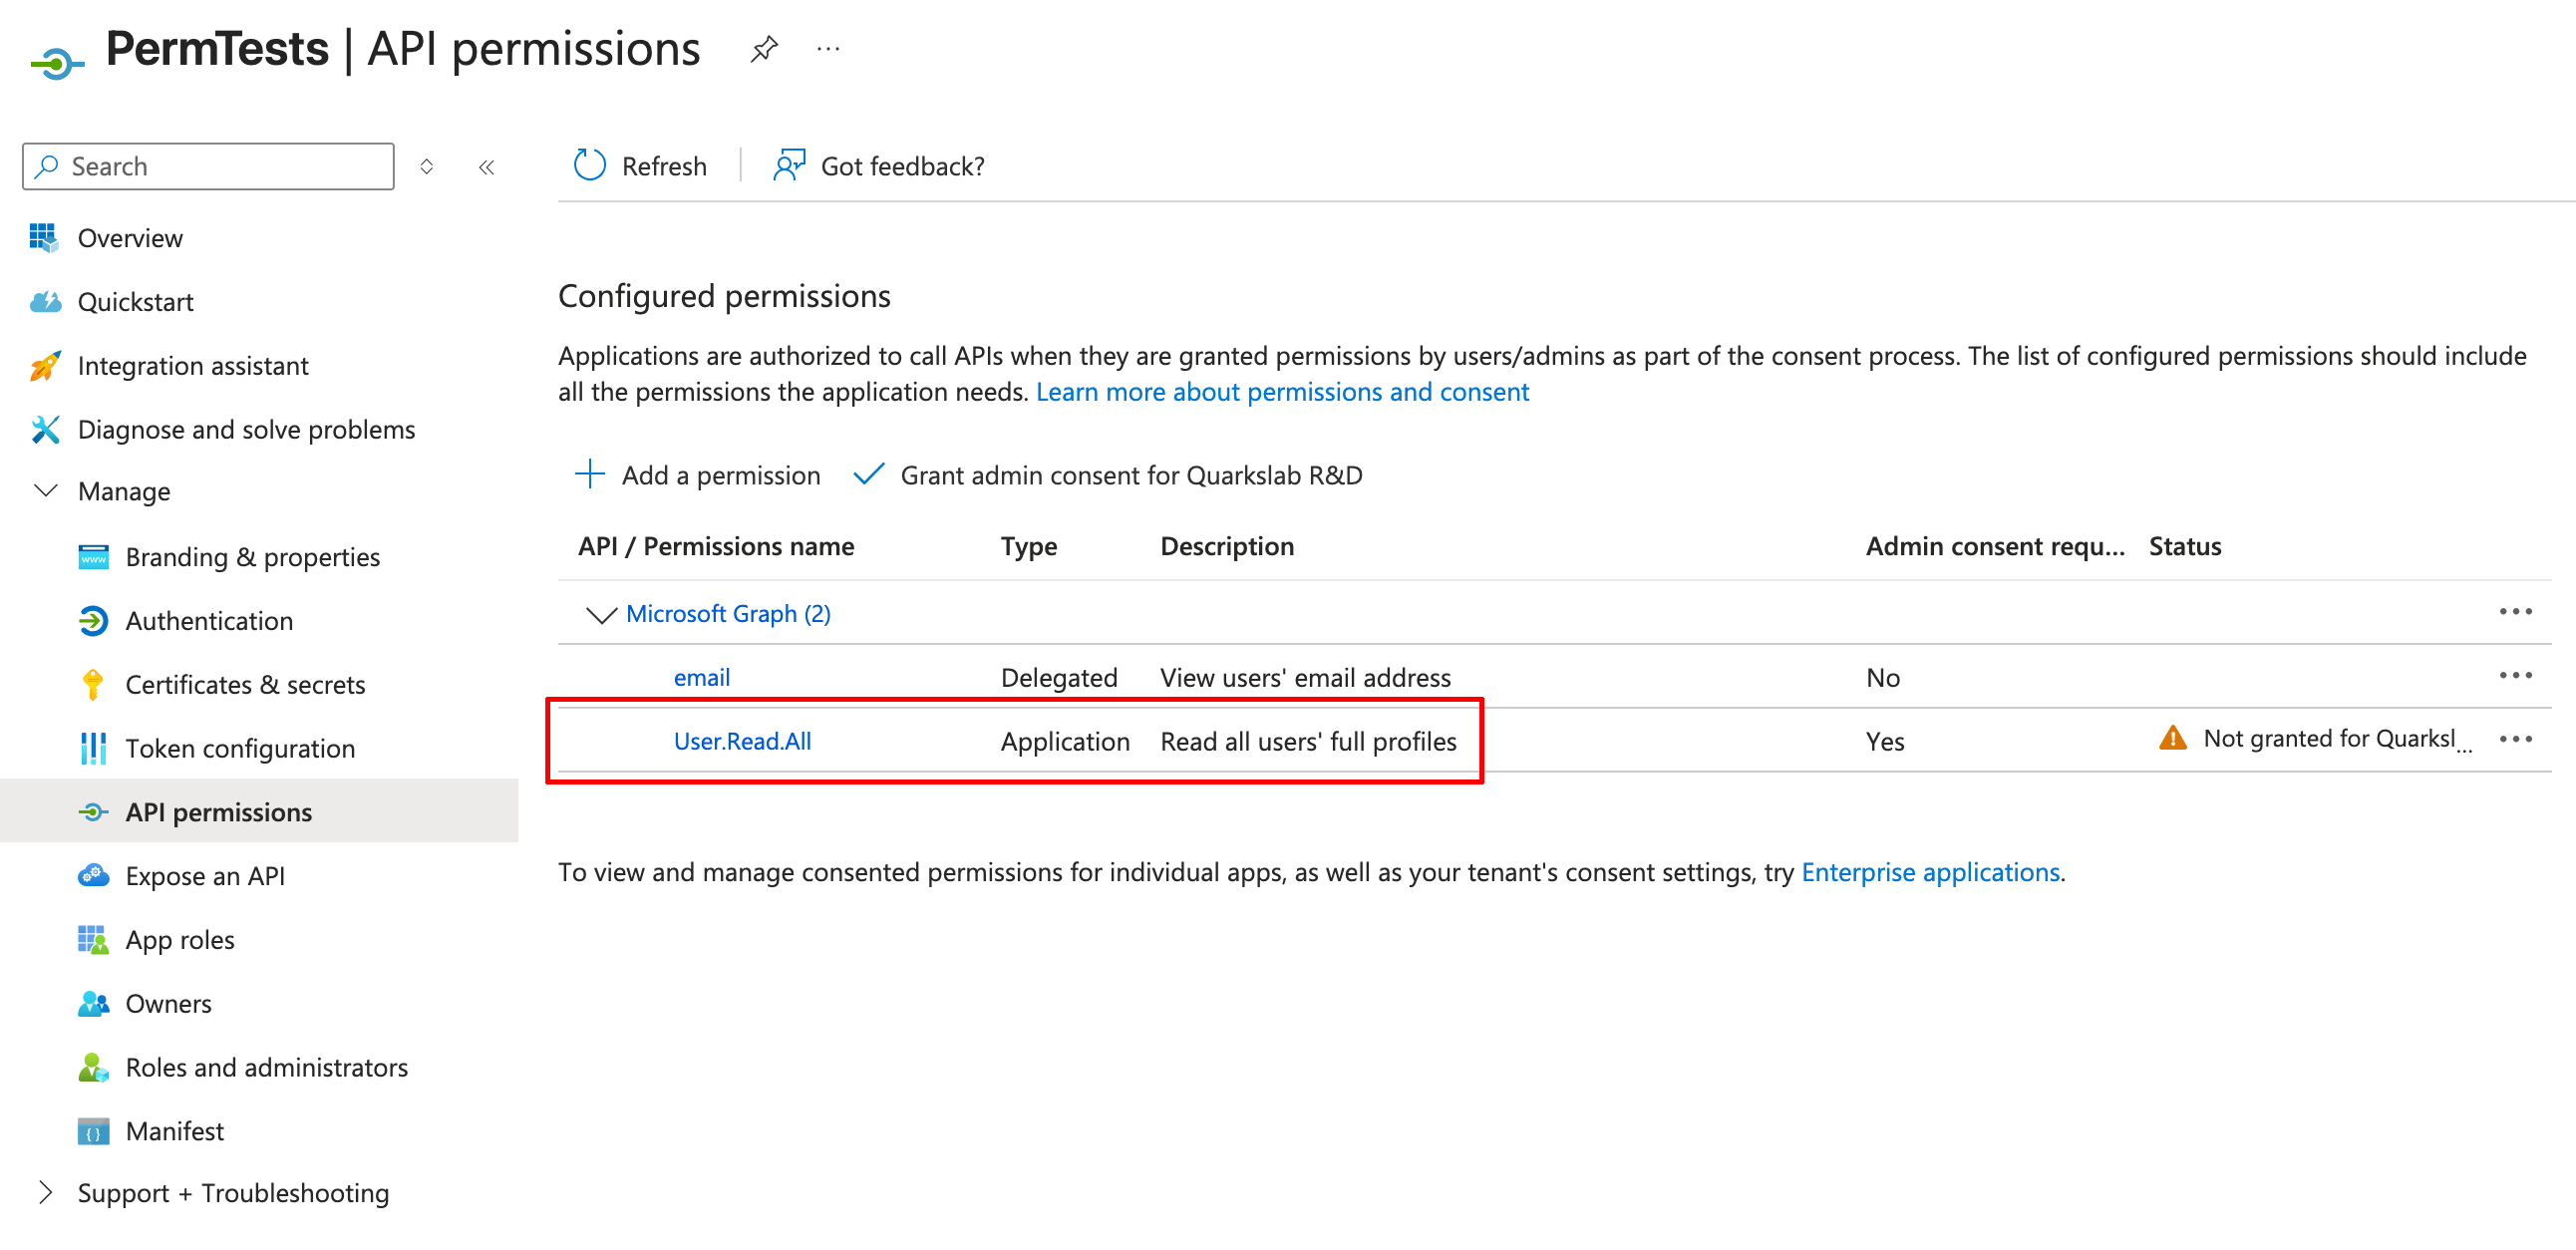Open the ellipsis menu next to page title

click(827, 48)
